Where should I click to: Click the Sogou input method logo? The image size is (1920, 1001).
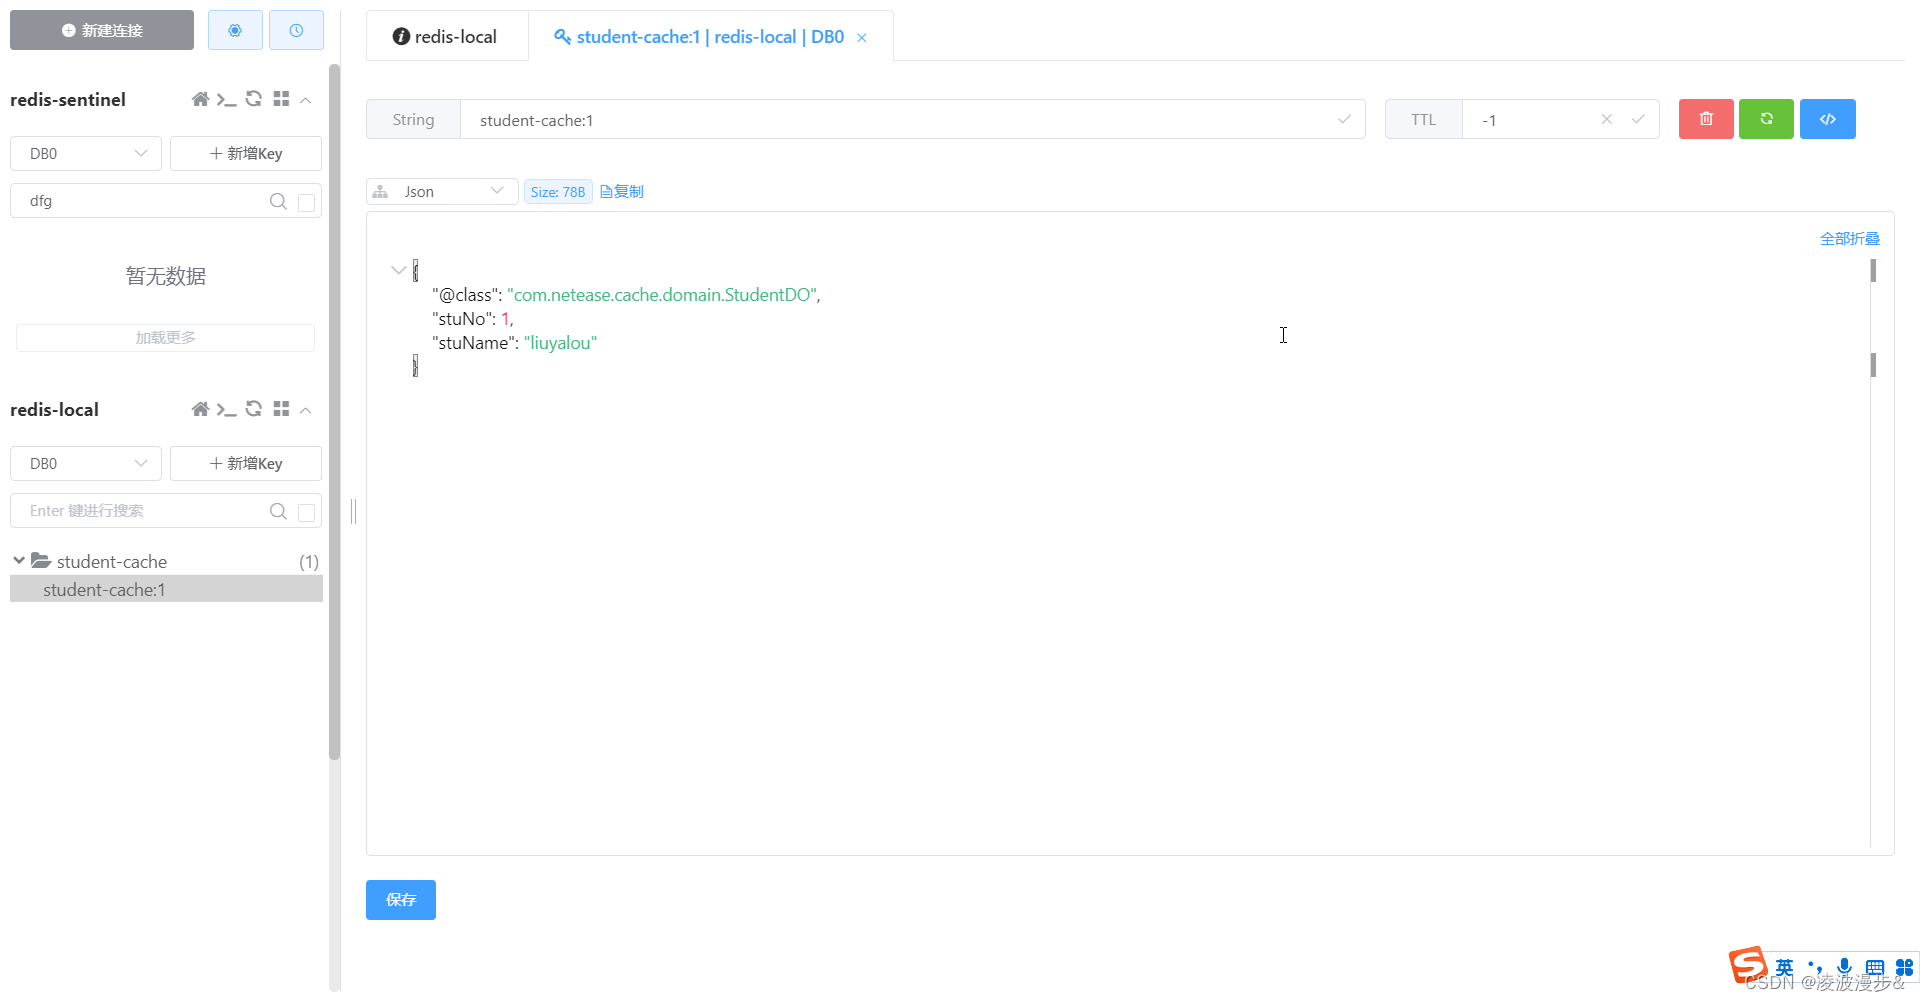(1749, 965)
